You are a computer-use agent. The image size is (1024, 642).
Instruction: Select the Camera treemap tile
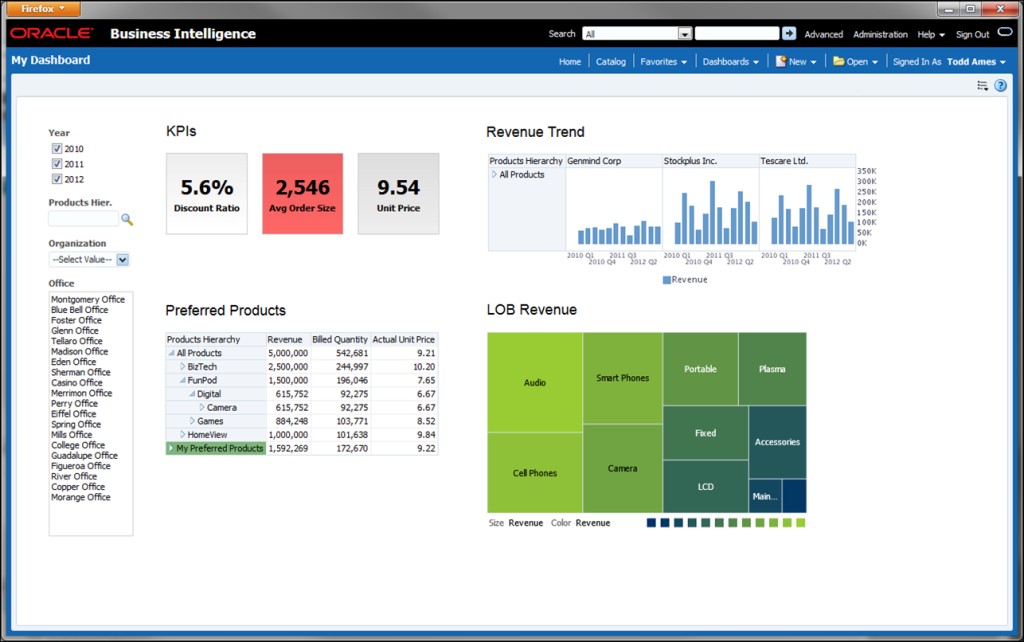pyautogui.click(x=622, y=468)
